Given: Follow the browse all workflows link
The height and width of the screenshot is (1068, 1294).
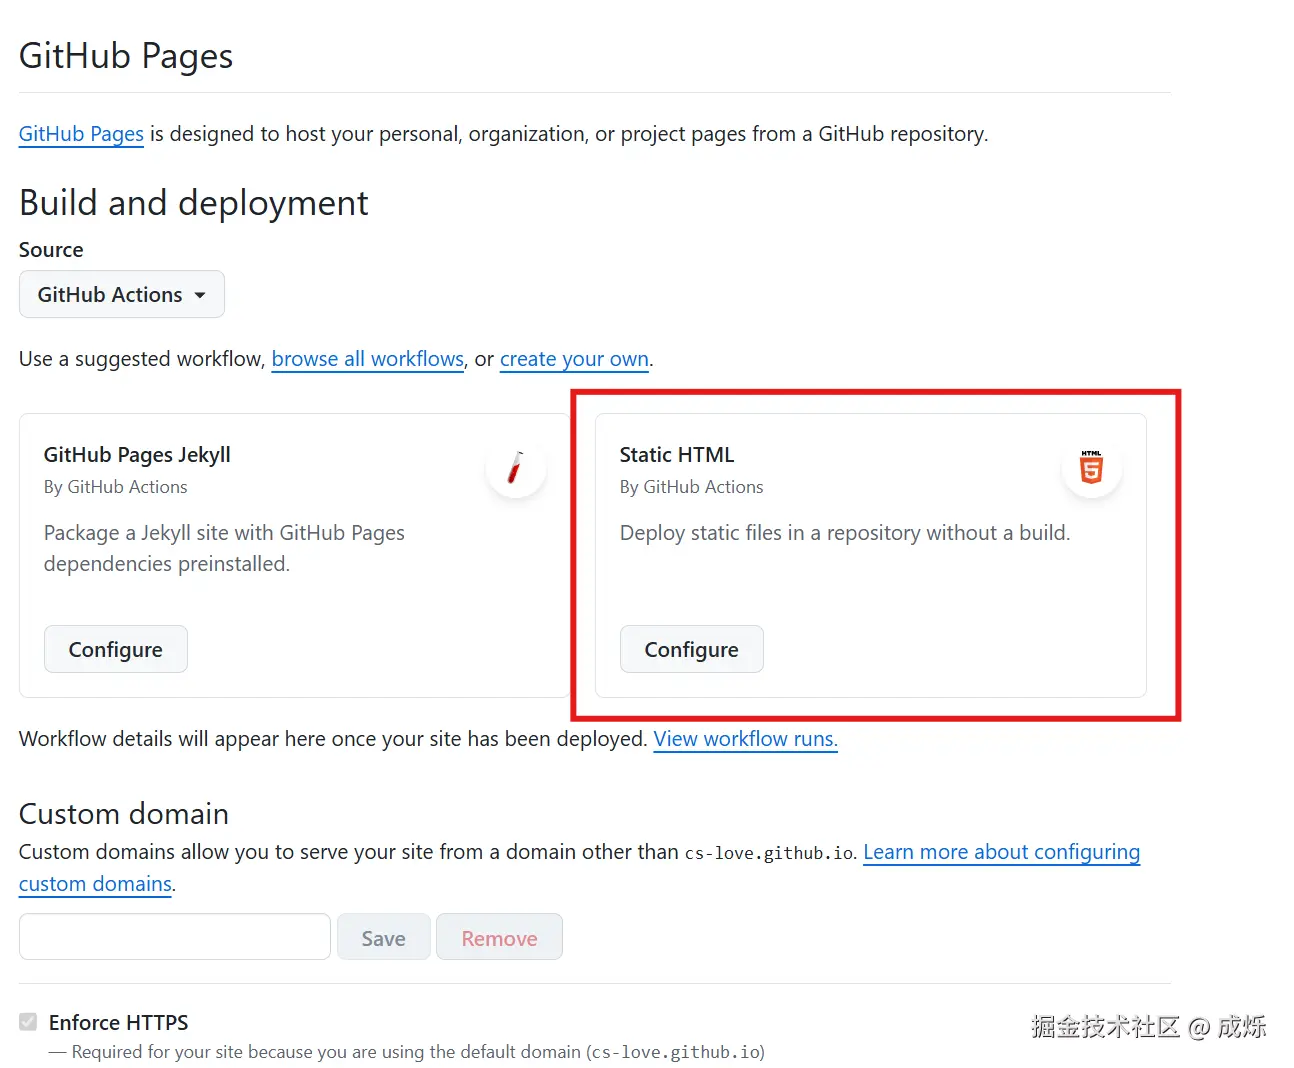Looking at the screenshot, I should (368, 359).
